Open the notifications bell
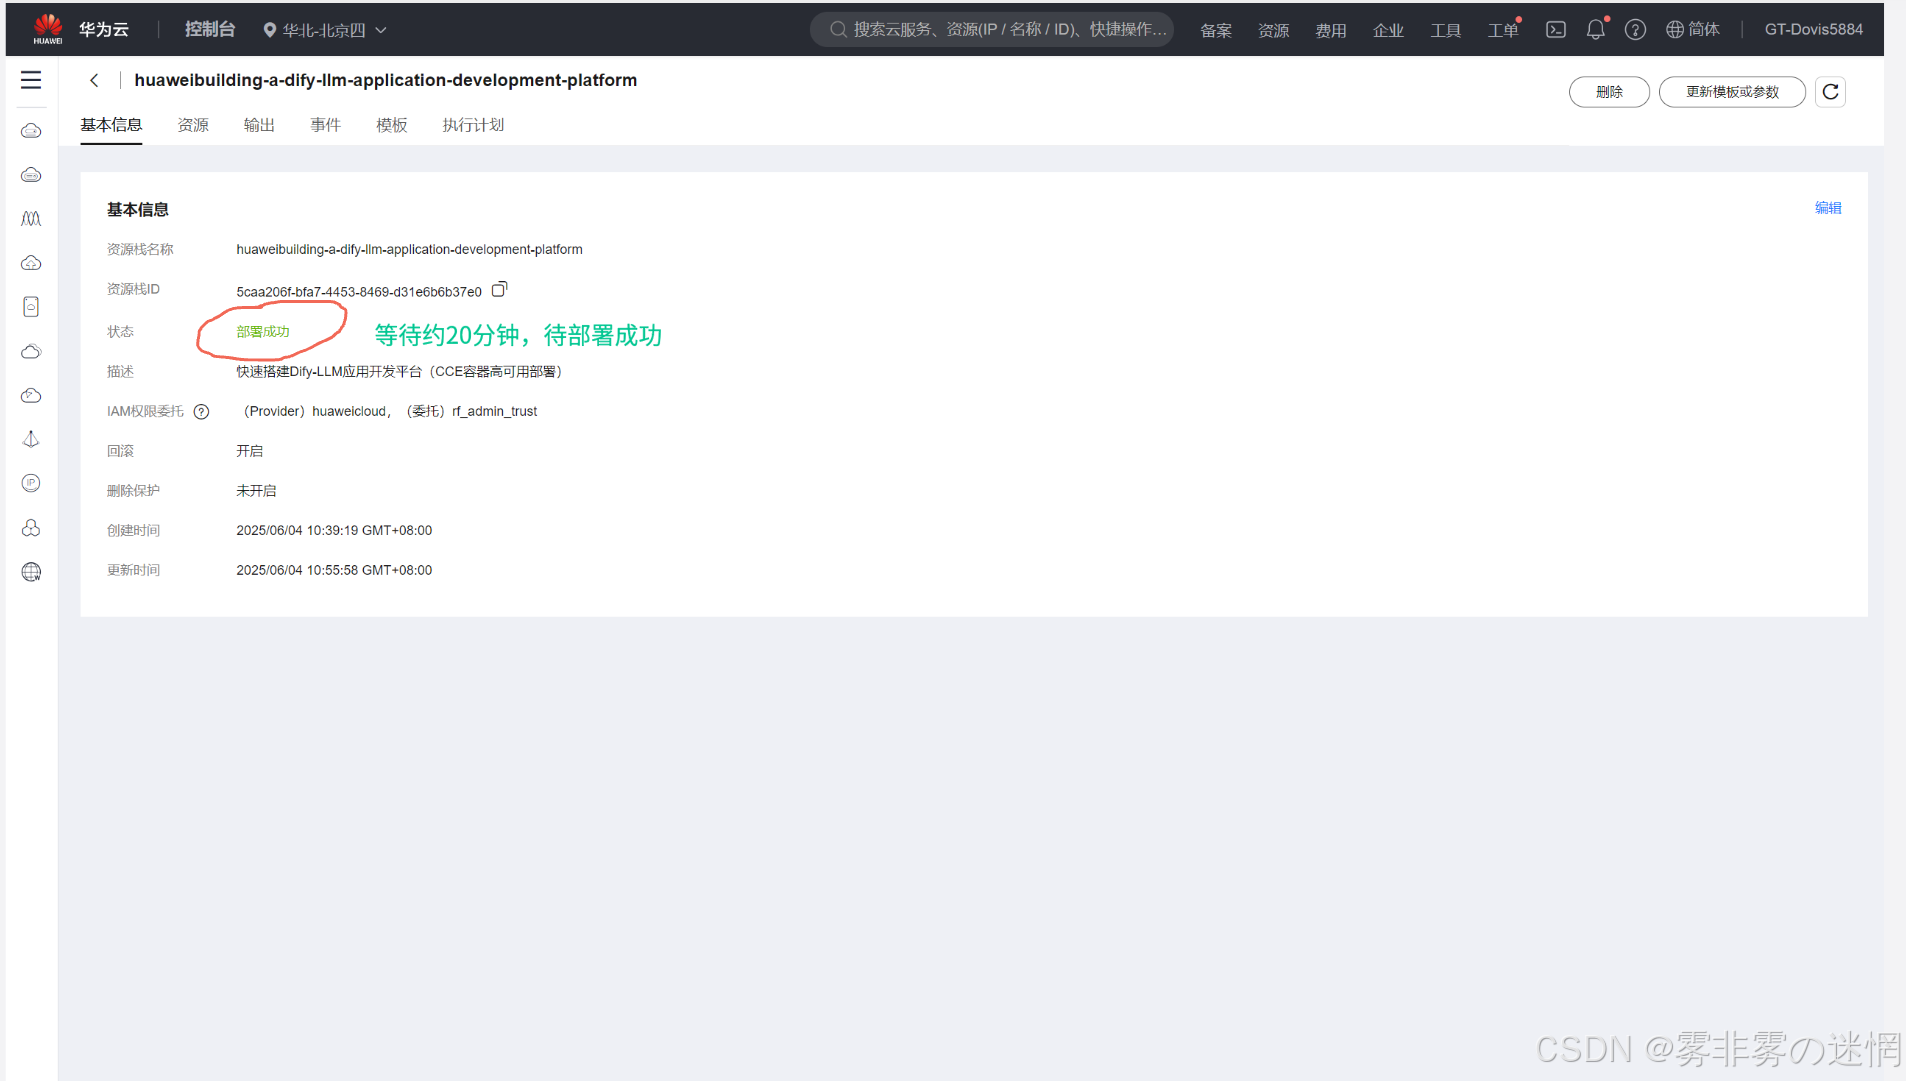This screenshot has width=1906, height=1081. [1596, 30]
